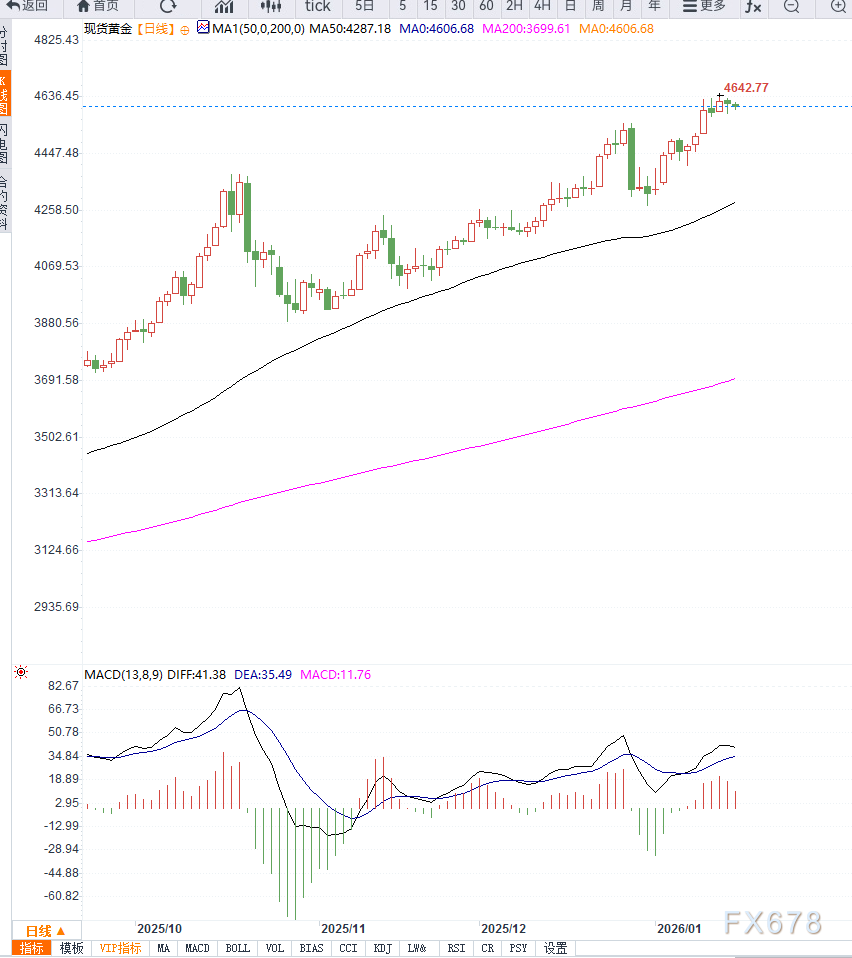Select the KDJ indicator at the bottom

pos(382,947)
